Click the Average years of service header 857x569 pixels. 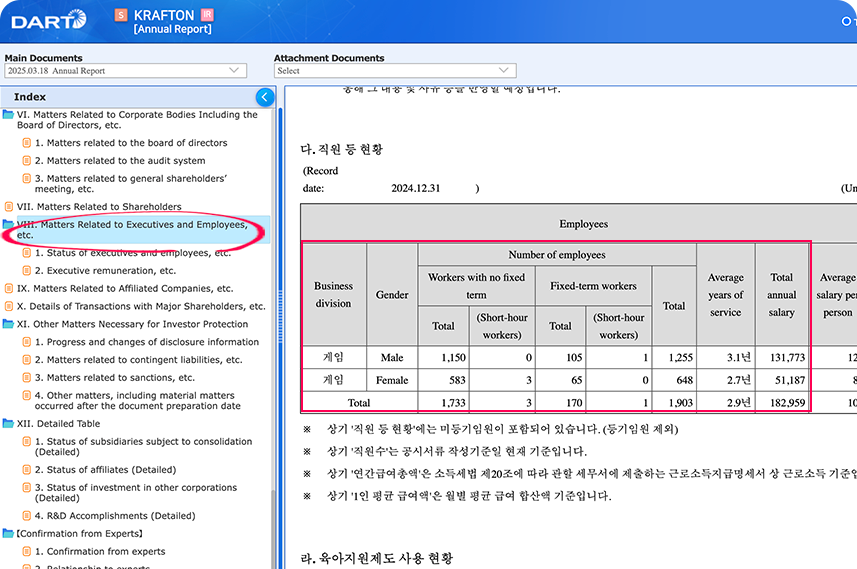click(x=726, y=295)
